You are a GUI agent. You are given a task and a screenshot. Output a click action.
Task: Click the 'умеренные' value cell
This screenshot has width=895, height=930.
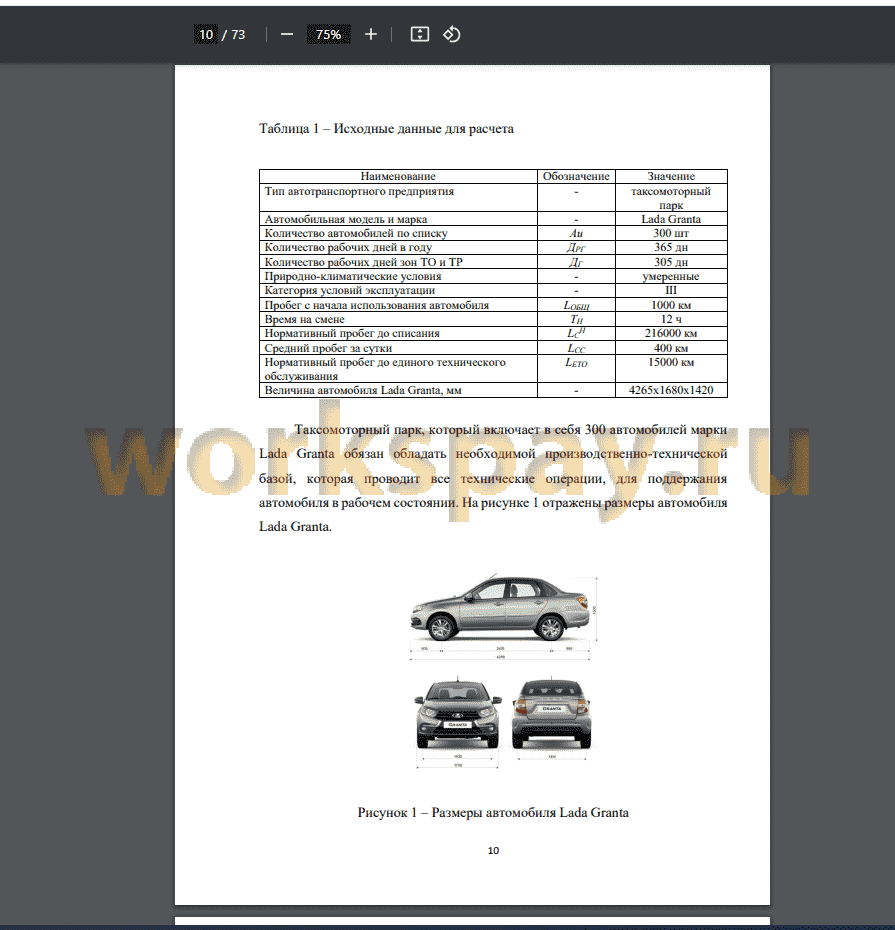(x=671, y=276)
